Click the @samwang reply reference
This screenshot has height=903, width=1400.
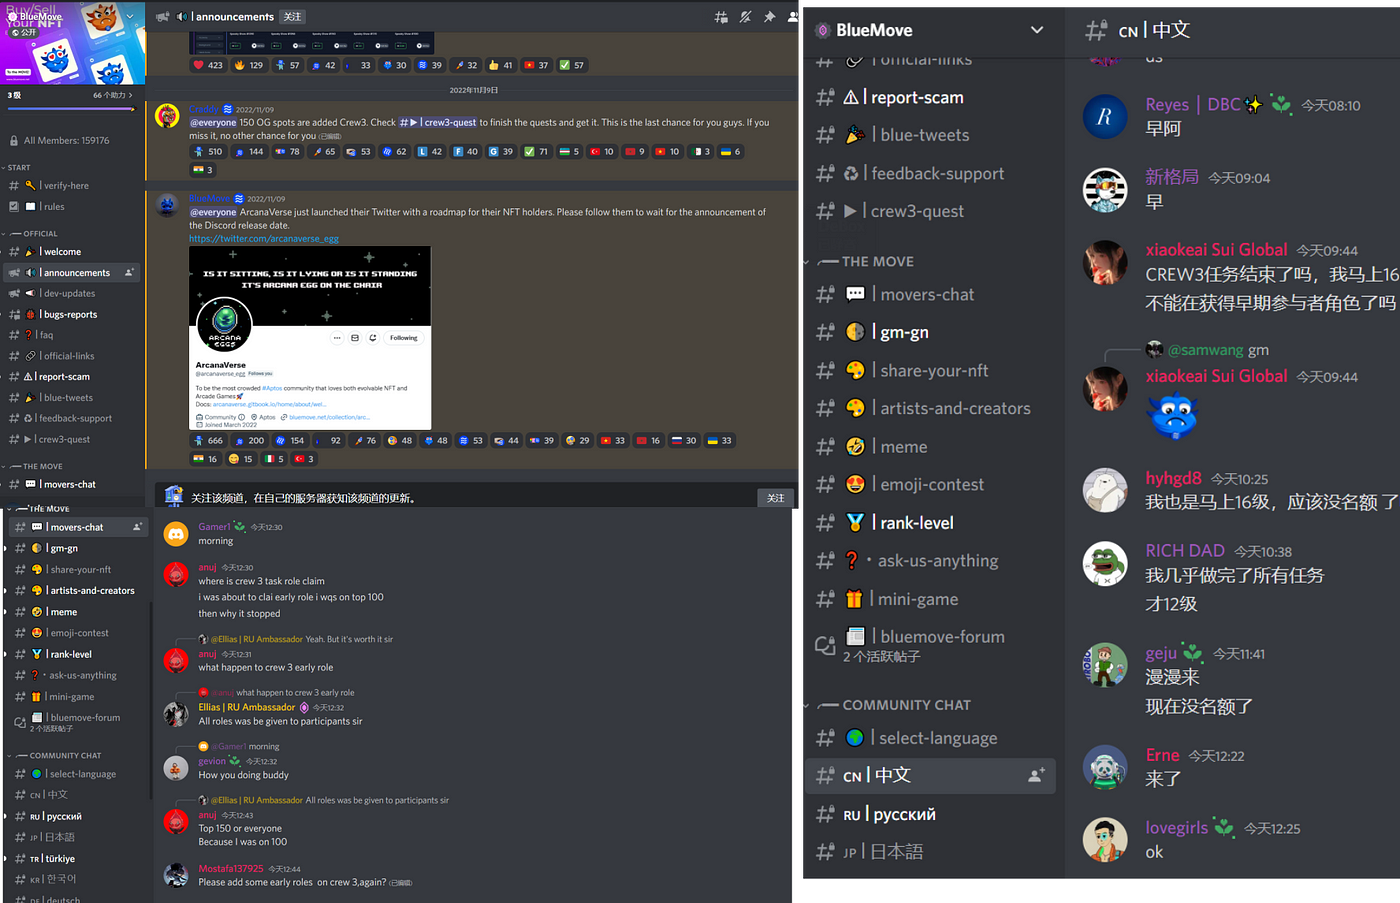click(x=1206, y=350)
